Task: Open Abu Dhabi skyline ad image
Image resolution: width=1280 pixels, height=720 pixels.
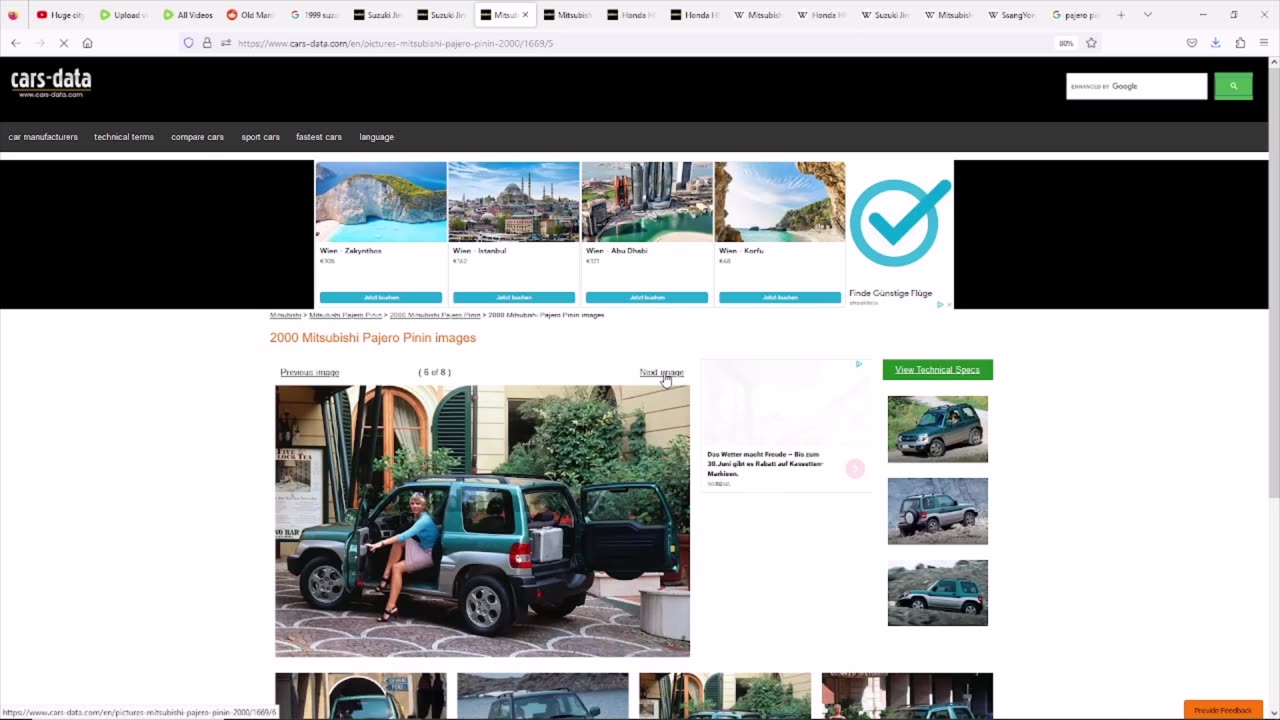Action: 647,202
